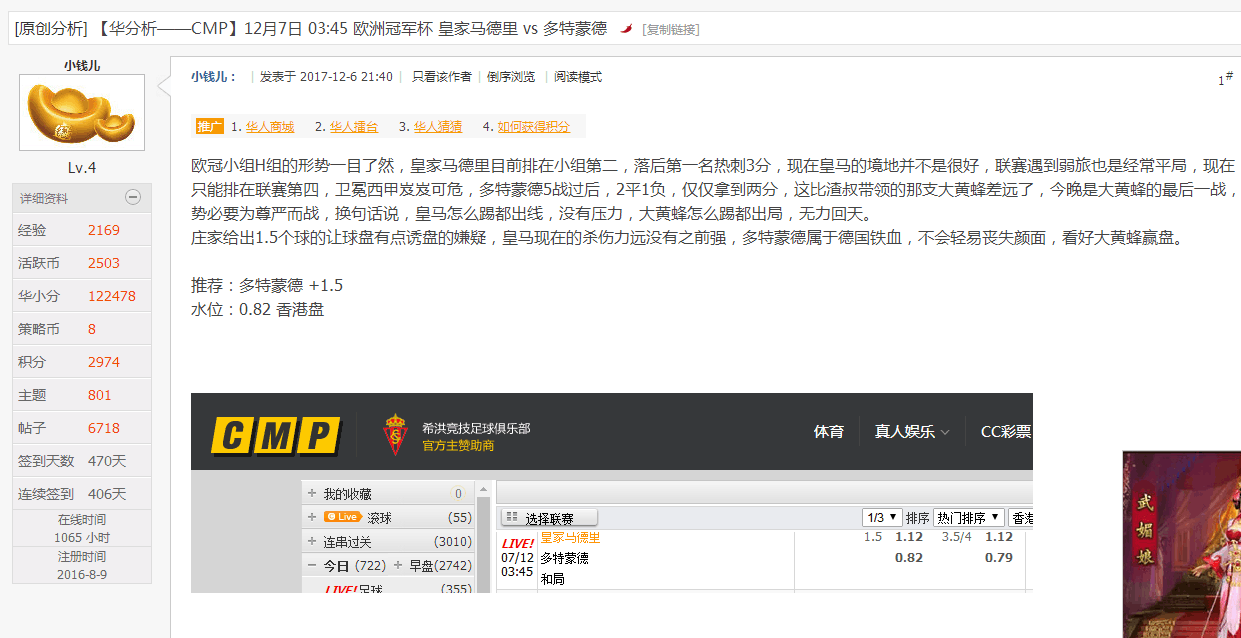Click the 发表于 2017-12-6 21:40 timestamp
The image size is (1241, 638).
[x=326, y=76]
